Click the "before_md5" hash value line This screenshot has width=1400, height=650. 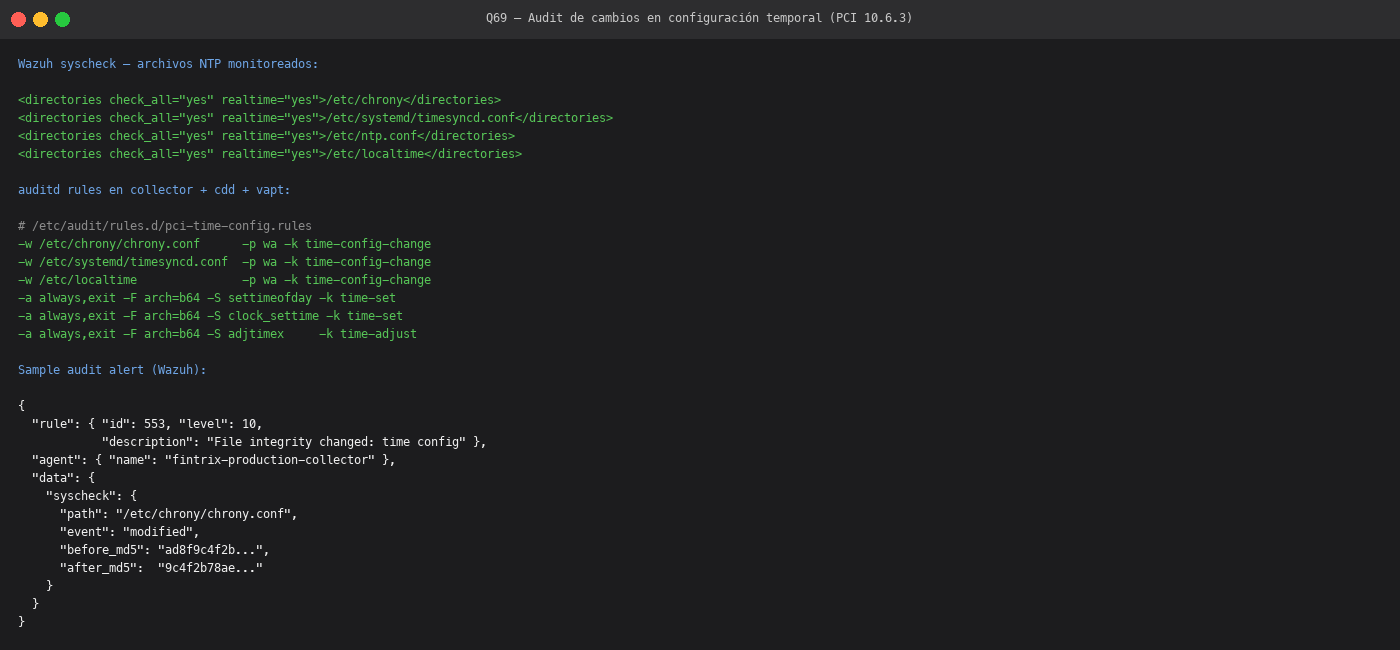click(165, 550)
